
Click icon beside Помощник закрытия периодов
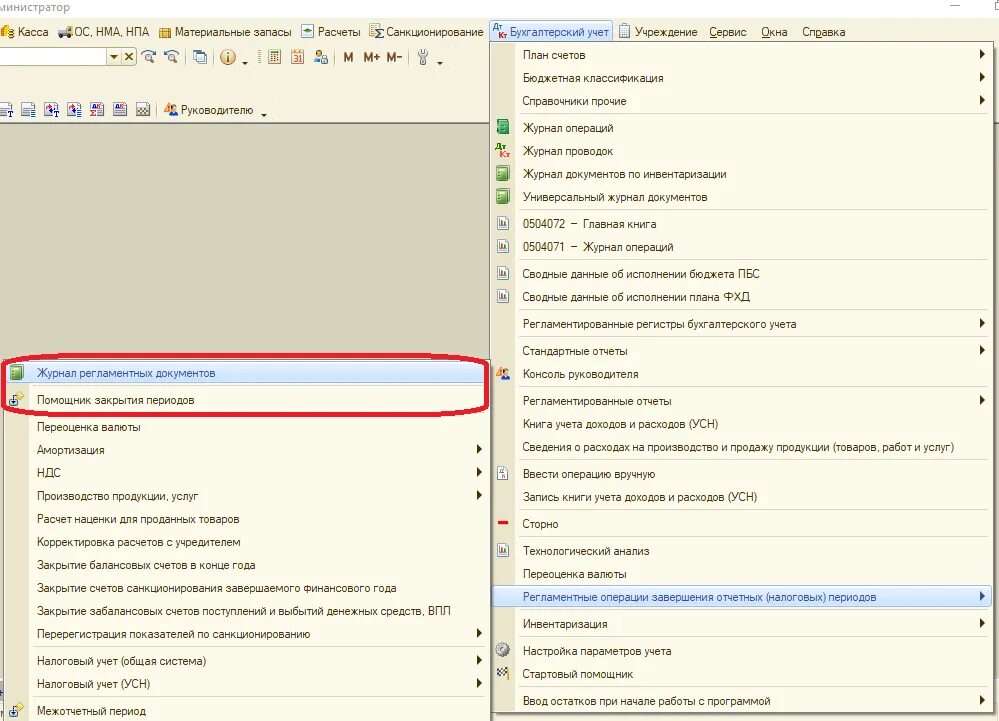(16, 399)
